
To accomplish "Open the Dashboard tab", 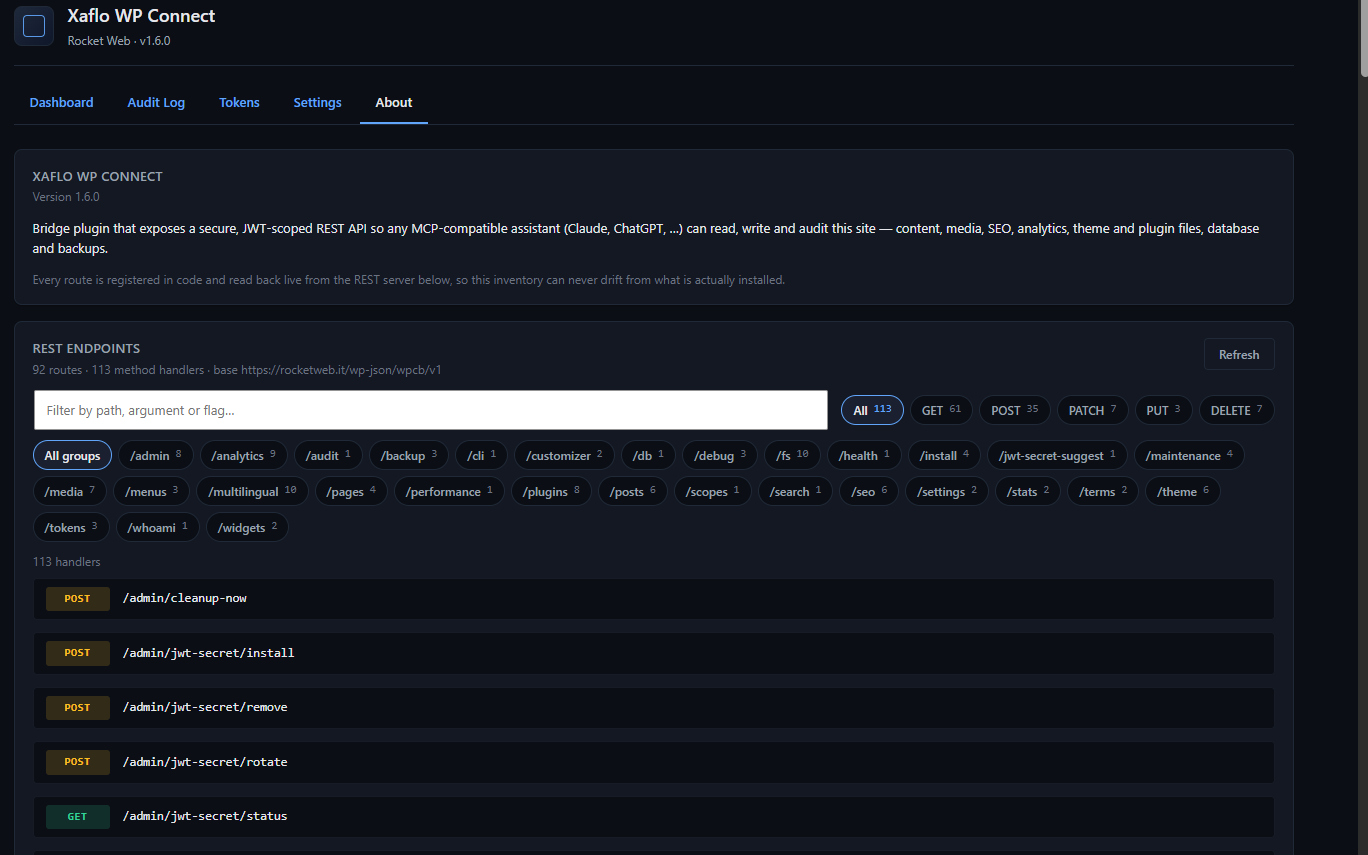I will (x=61, y=103).
